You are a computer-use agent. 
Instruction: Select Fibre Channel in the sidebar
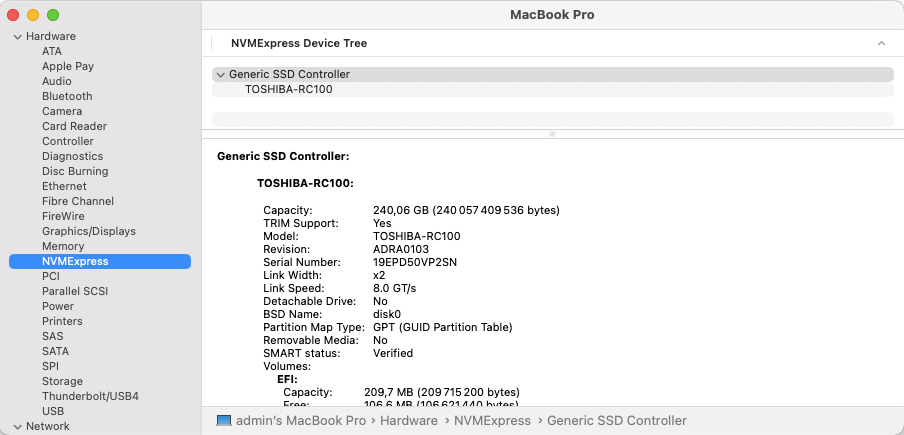[78, 201]
